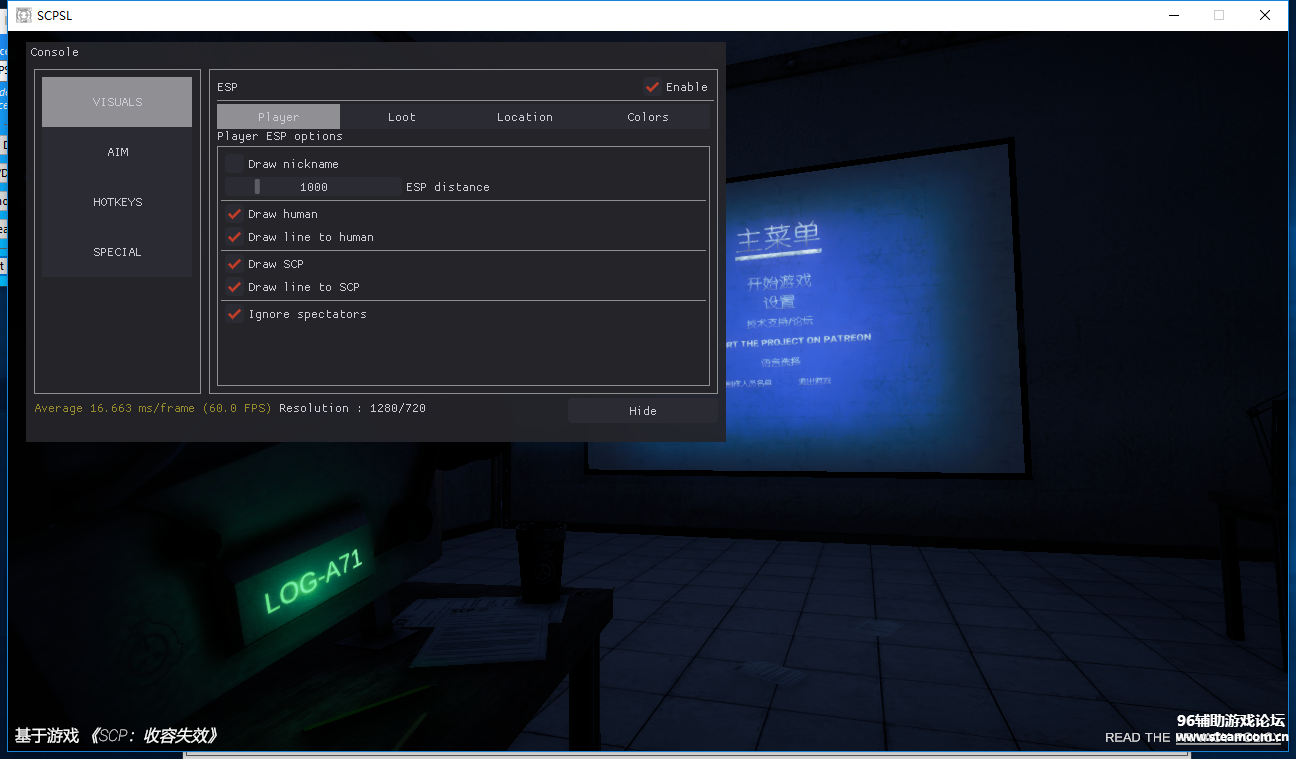1296x759 pixels.
Task: Switch to the Colors tab
Action: (648, 117)
